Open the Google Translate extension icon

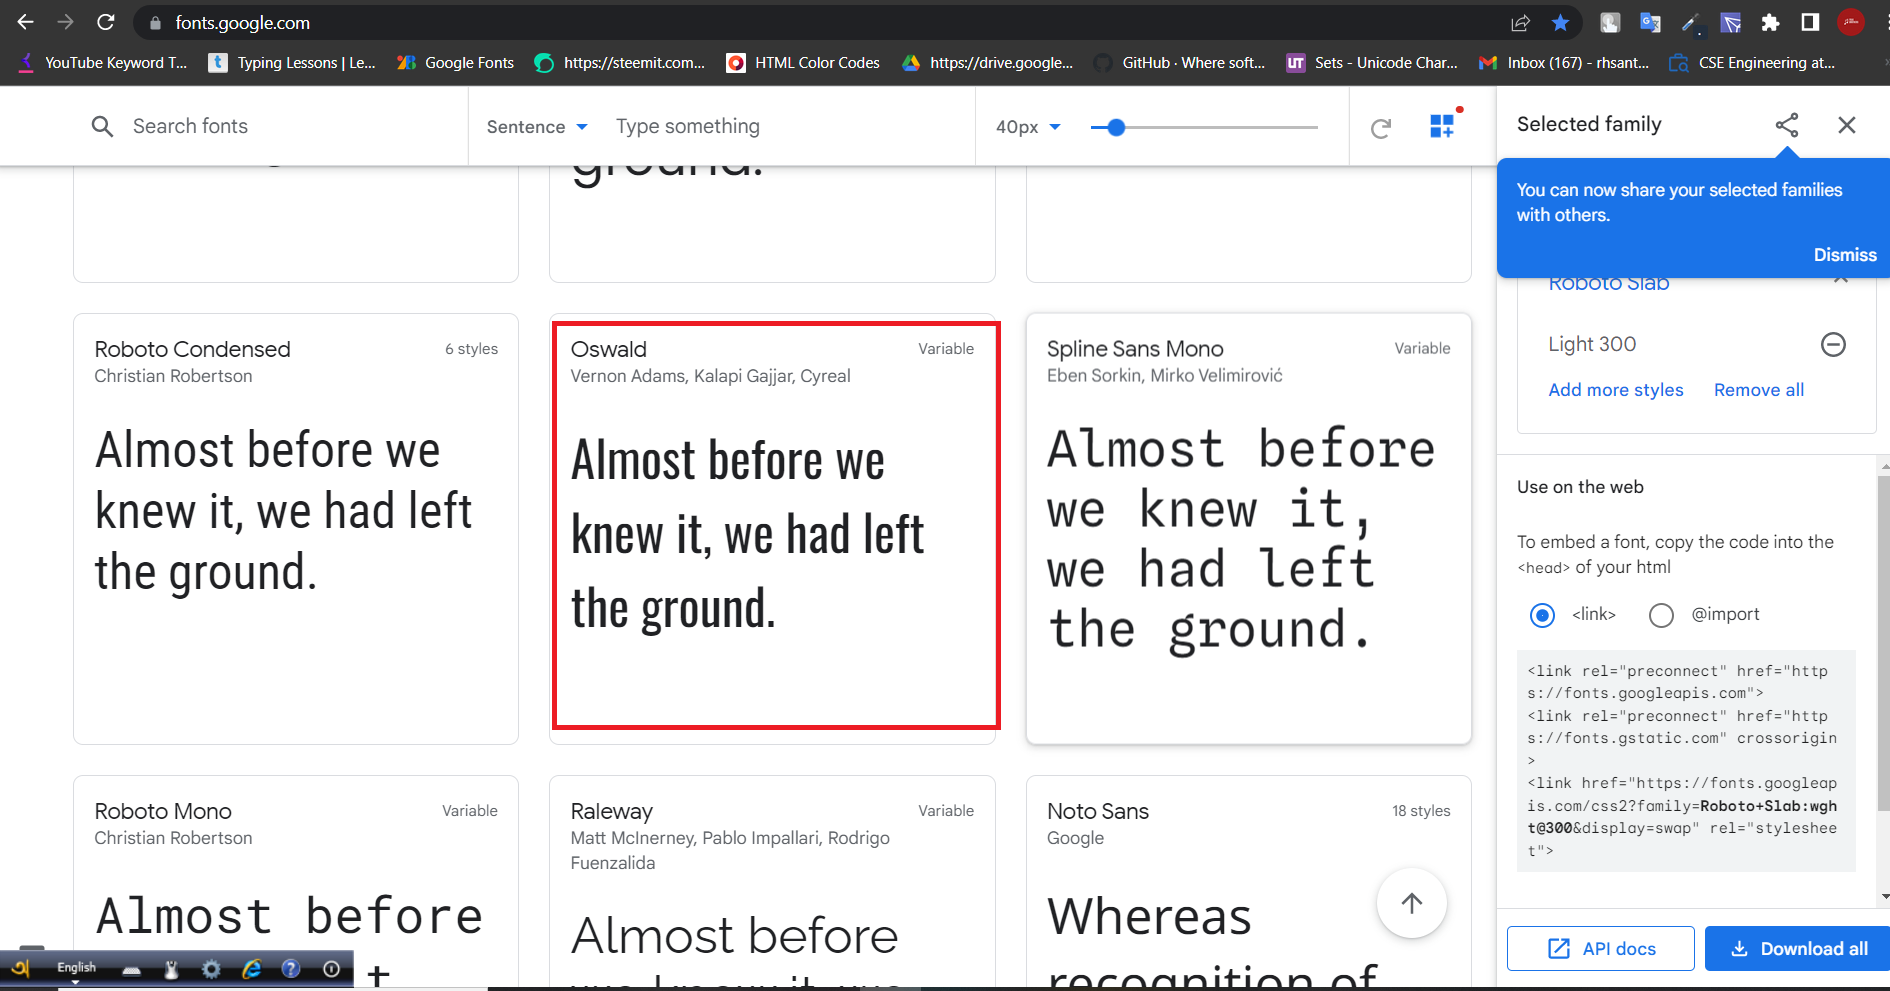coord(1650,22)
